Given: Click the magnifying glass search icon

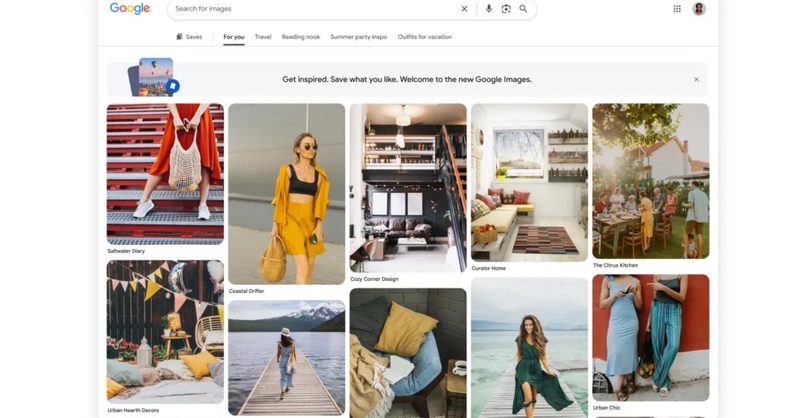Looking at the screenshot, I should (x=523, y=9).
